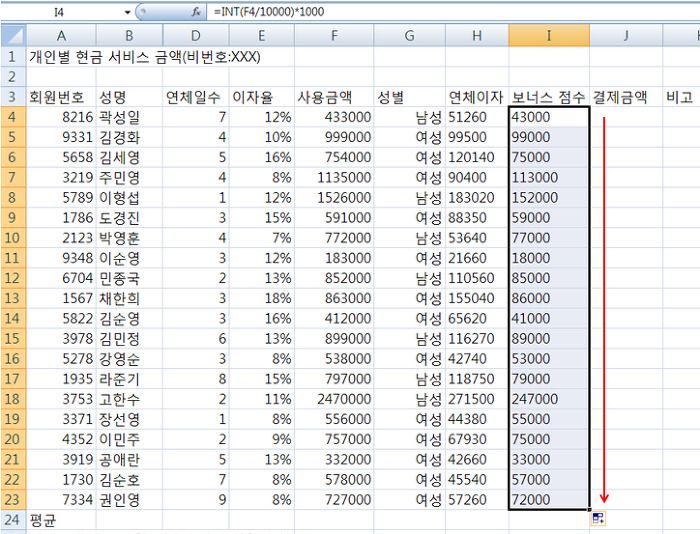
Task: Click the '연체이자' header cell
Action: [x=477, y=96]
